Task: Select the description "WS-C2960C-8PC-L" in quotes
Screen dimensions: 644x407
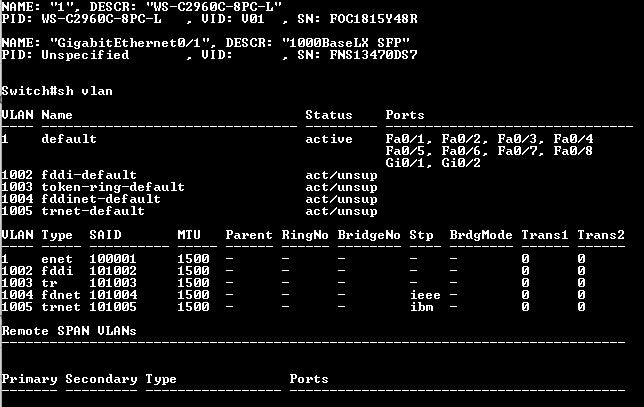Action: pos(213,7)
